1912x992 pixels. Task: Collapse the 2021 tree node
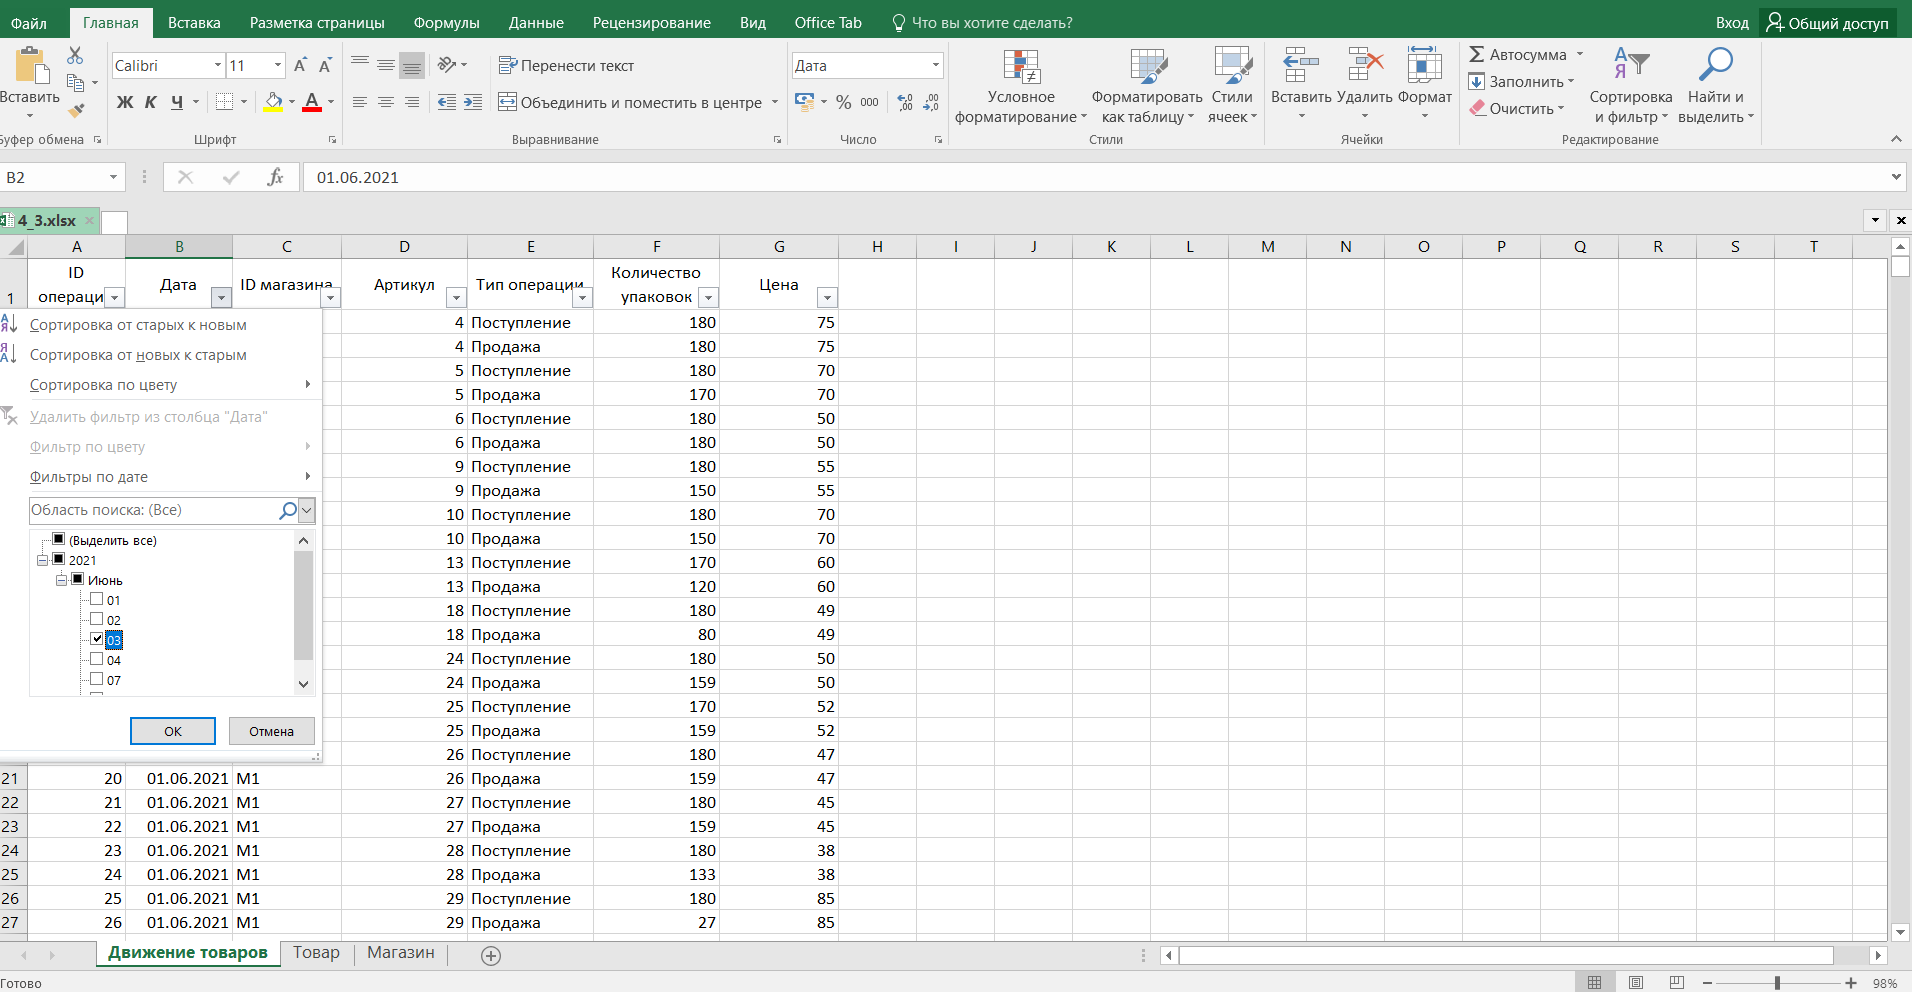[42, 561]
